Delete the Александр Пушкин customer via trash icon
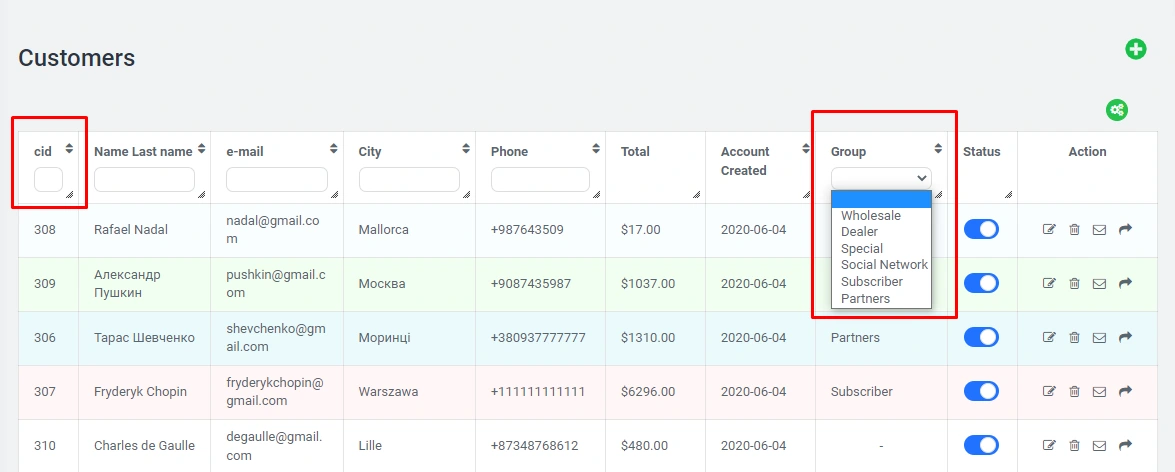The image size is (1175, 472). [x=1074, y=284]
